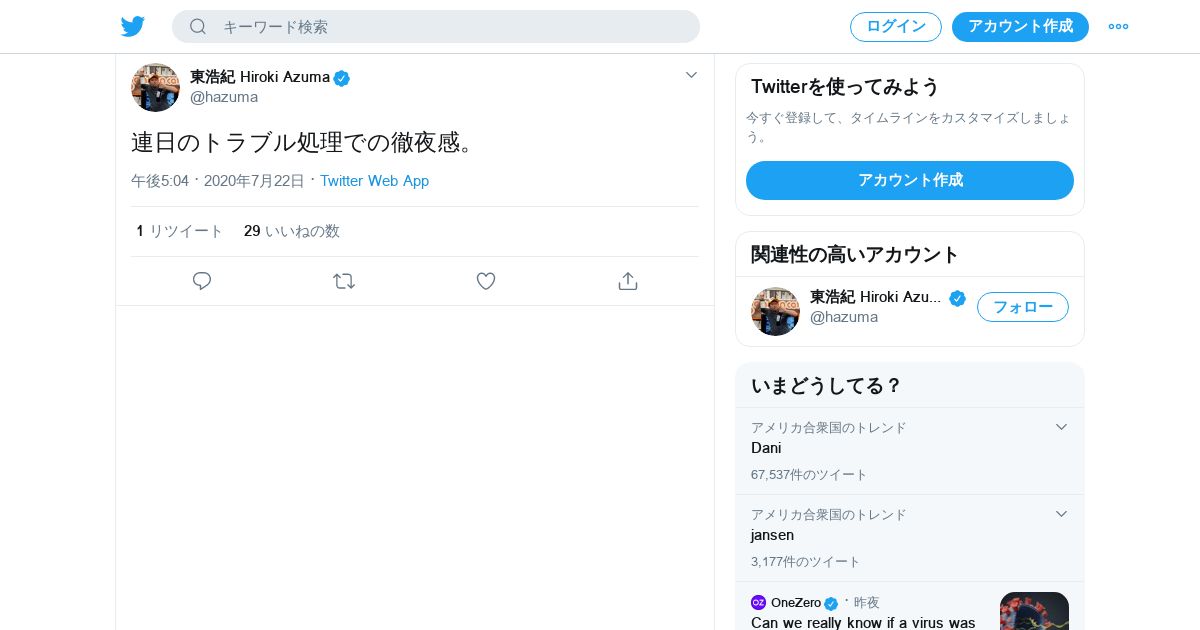Screen dimensions: 1200x630
Task: Open the three-dot more menu
Action: [1118, 26]
